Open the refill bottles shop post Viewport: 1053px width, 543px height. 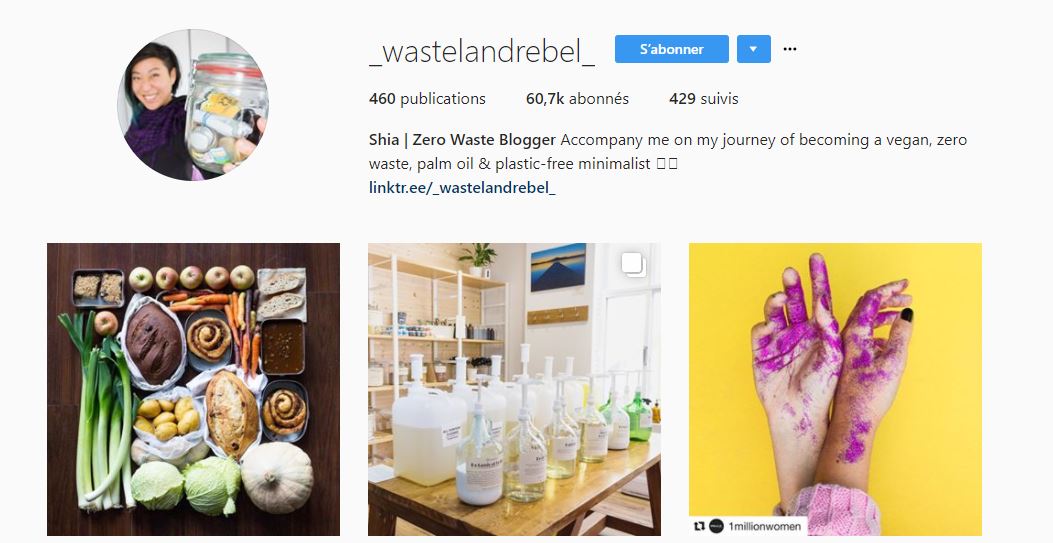tap(514, 389)
